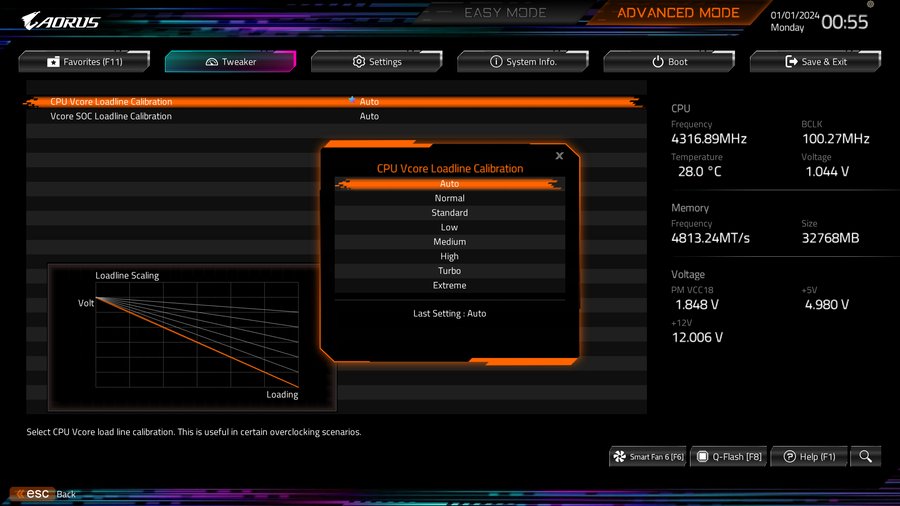Click memory frequency 4813.24MT/s value
Image resolution: width=900 pixels, height=506 pixels.
click(x=711, y=238)
